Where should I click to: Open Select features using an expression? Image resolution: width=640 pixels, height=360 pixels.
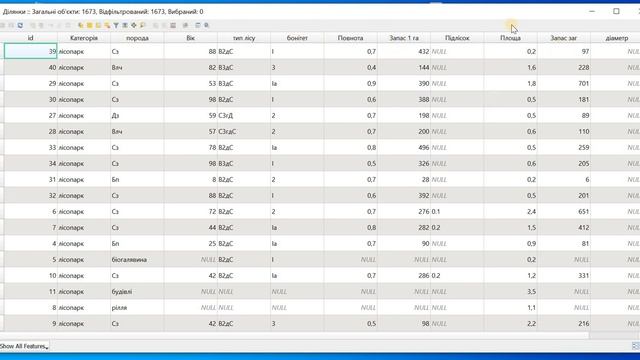(x=80, y=25)
